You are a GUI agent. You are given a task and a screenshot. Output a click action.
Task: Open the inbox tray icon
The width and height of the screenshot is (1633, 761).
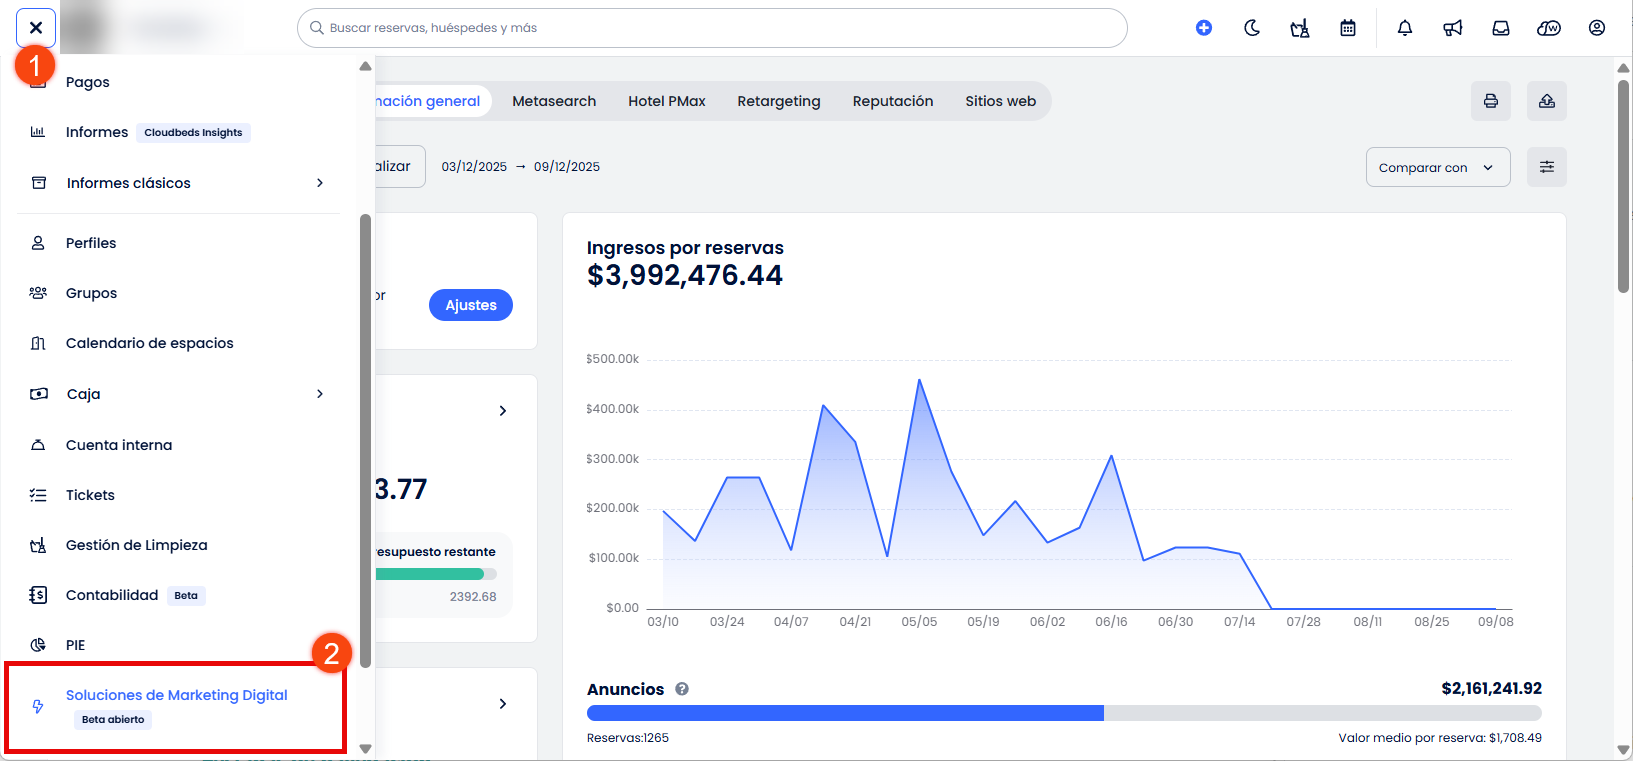1501,28
